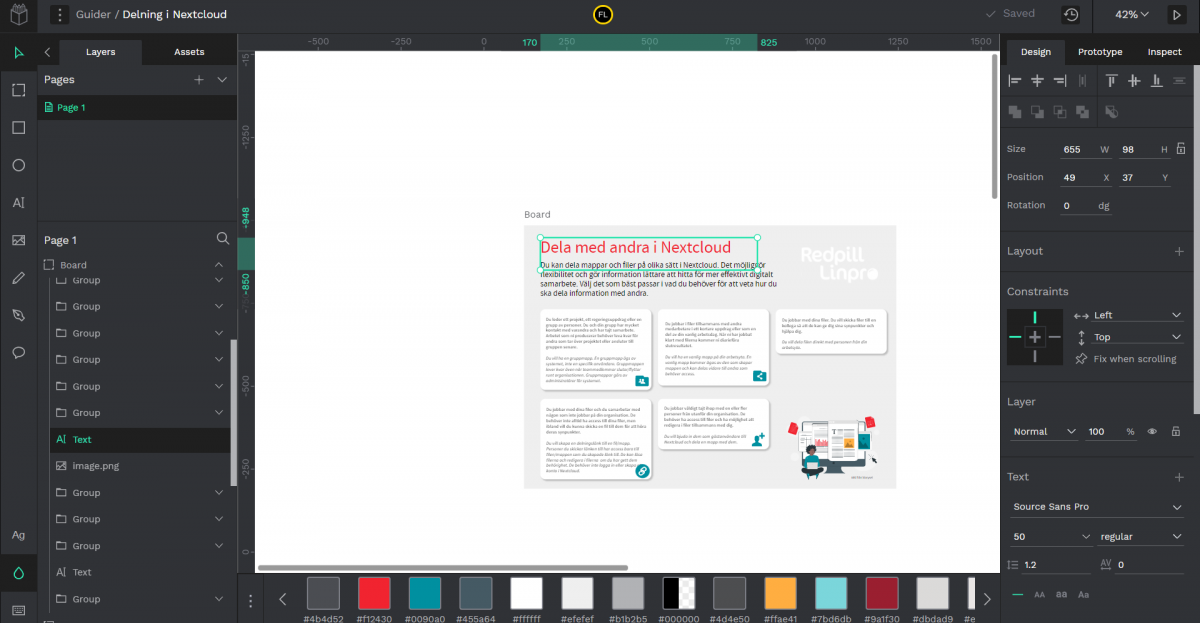
Task: Set text case to lowercase aa
Action: click(x=1062, y=594)
